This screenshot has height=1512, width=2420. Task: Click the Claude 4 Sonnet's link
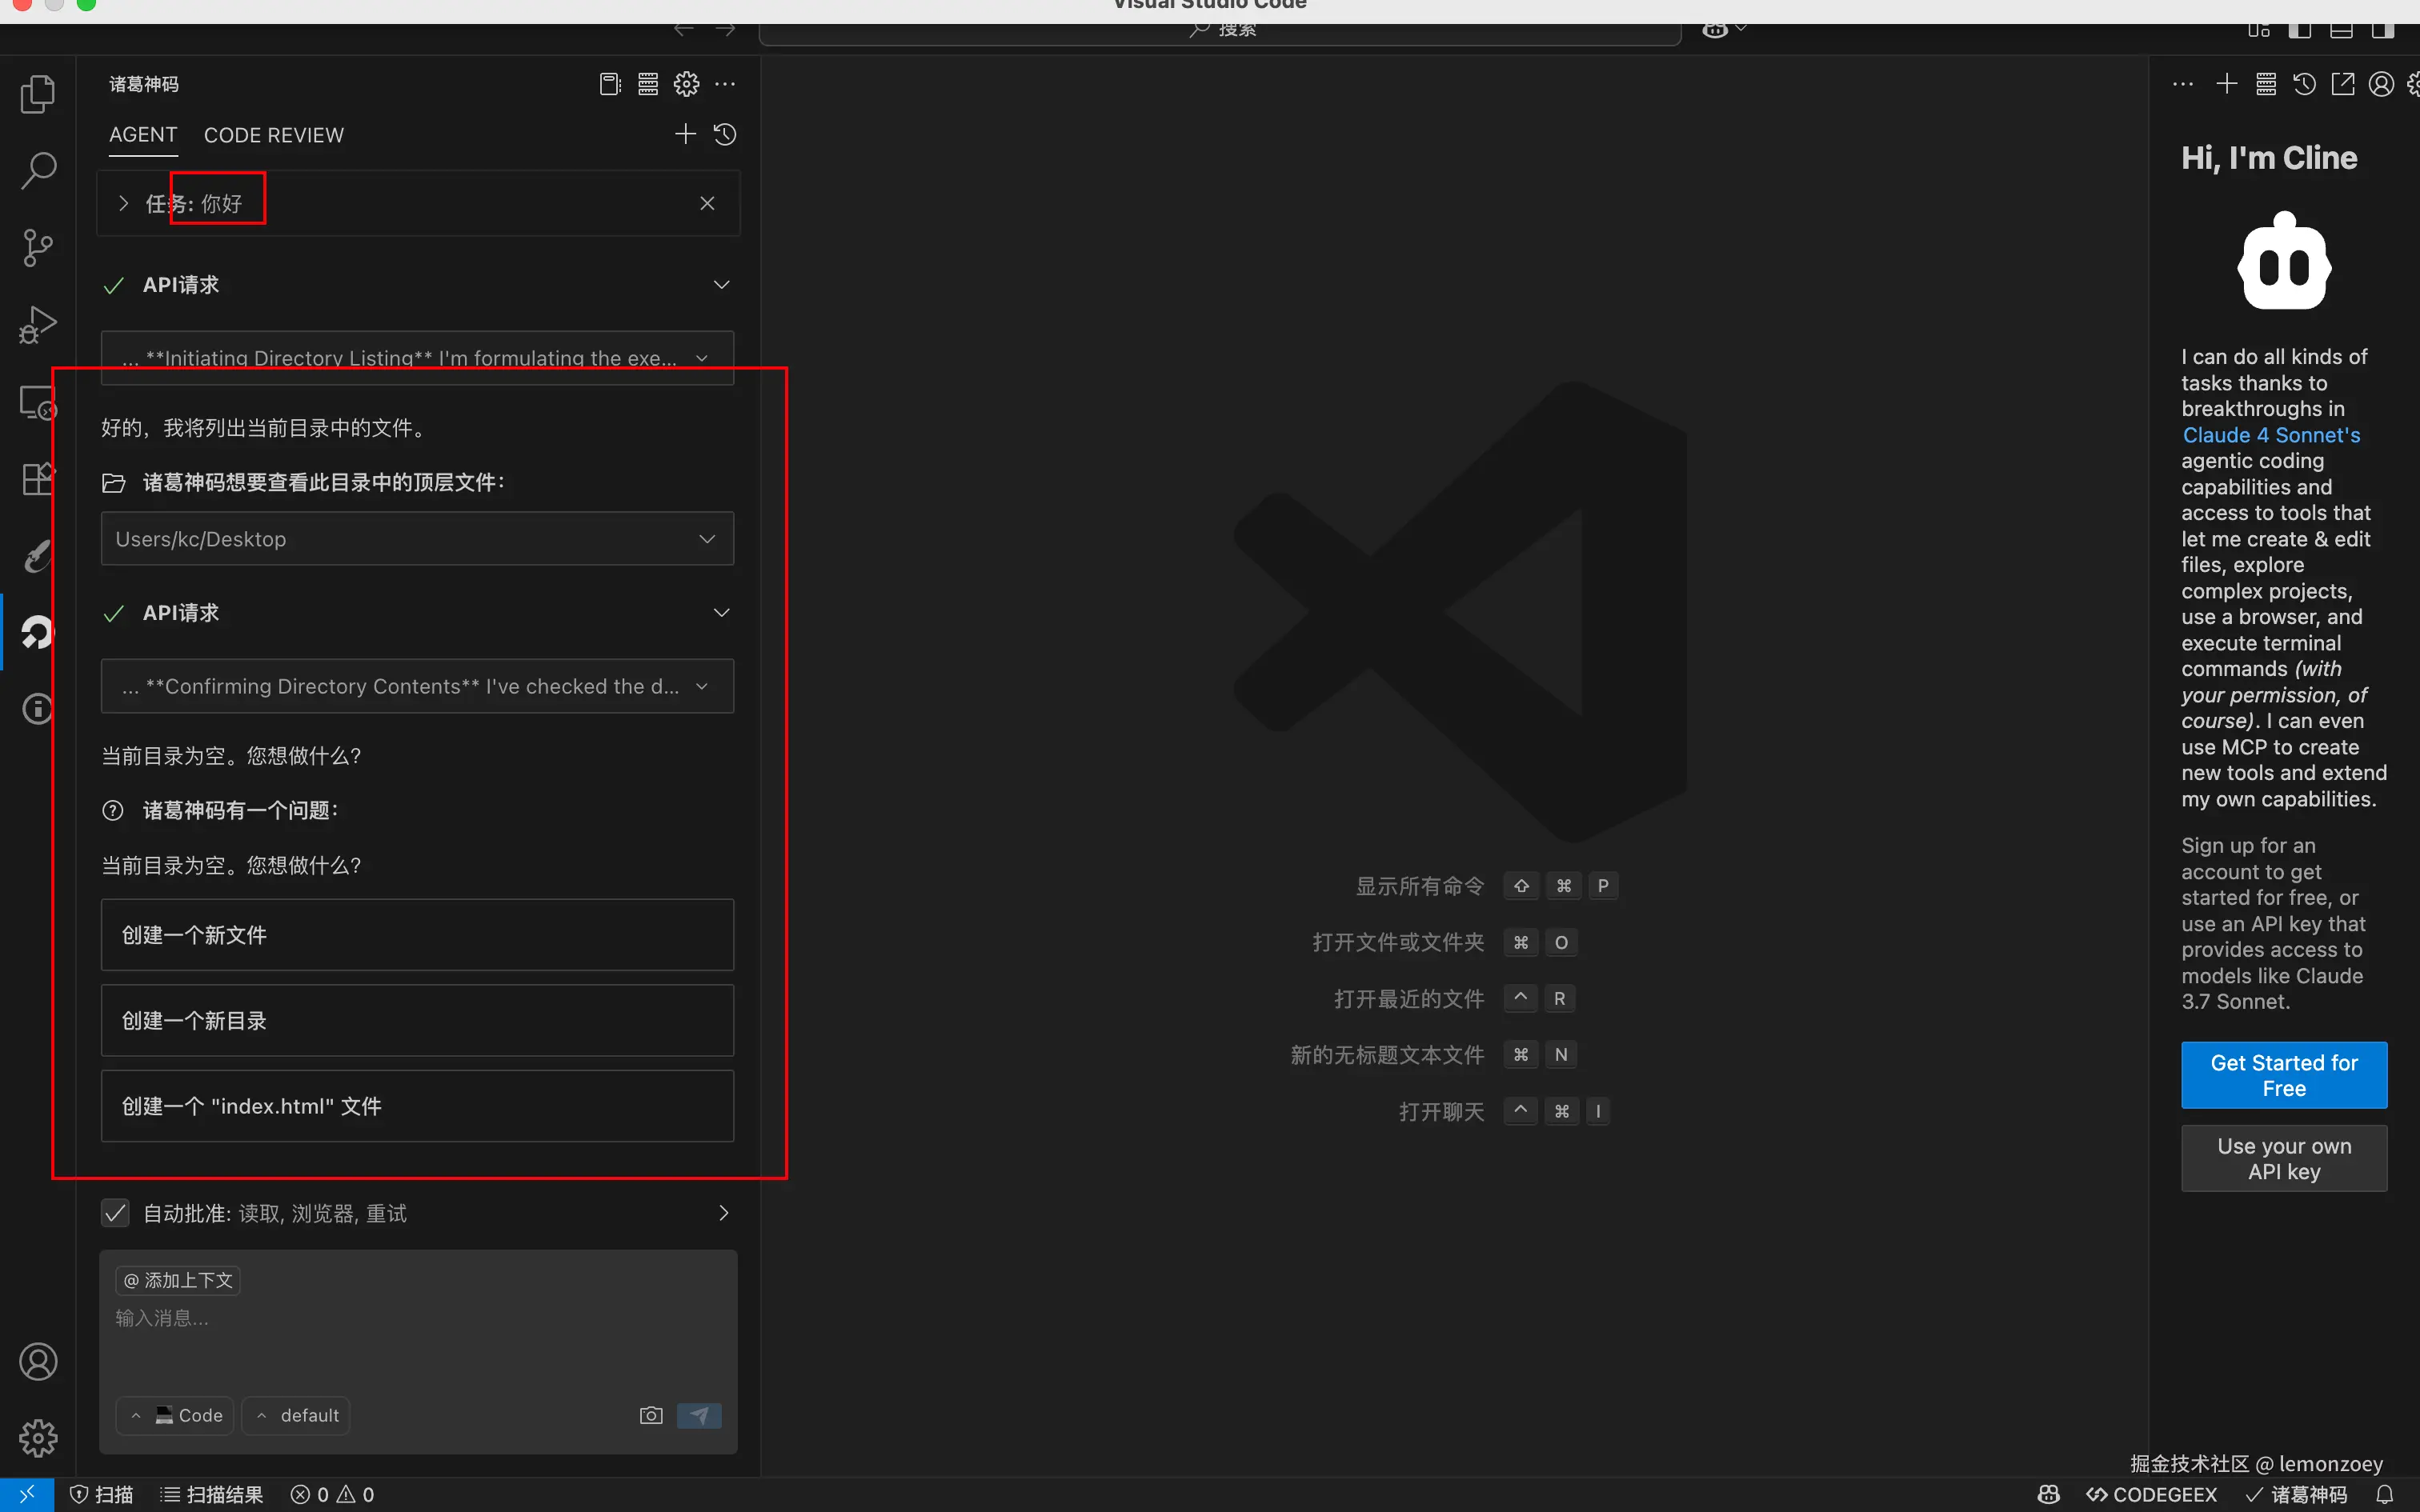[x=2271, y=435]
